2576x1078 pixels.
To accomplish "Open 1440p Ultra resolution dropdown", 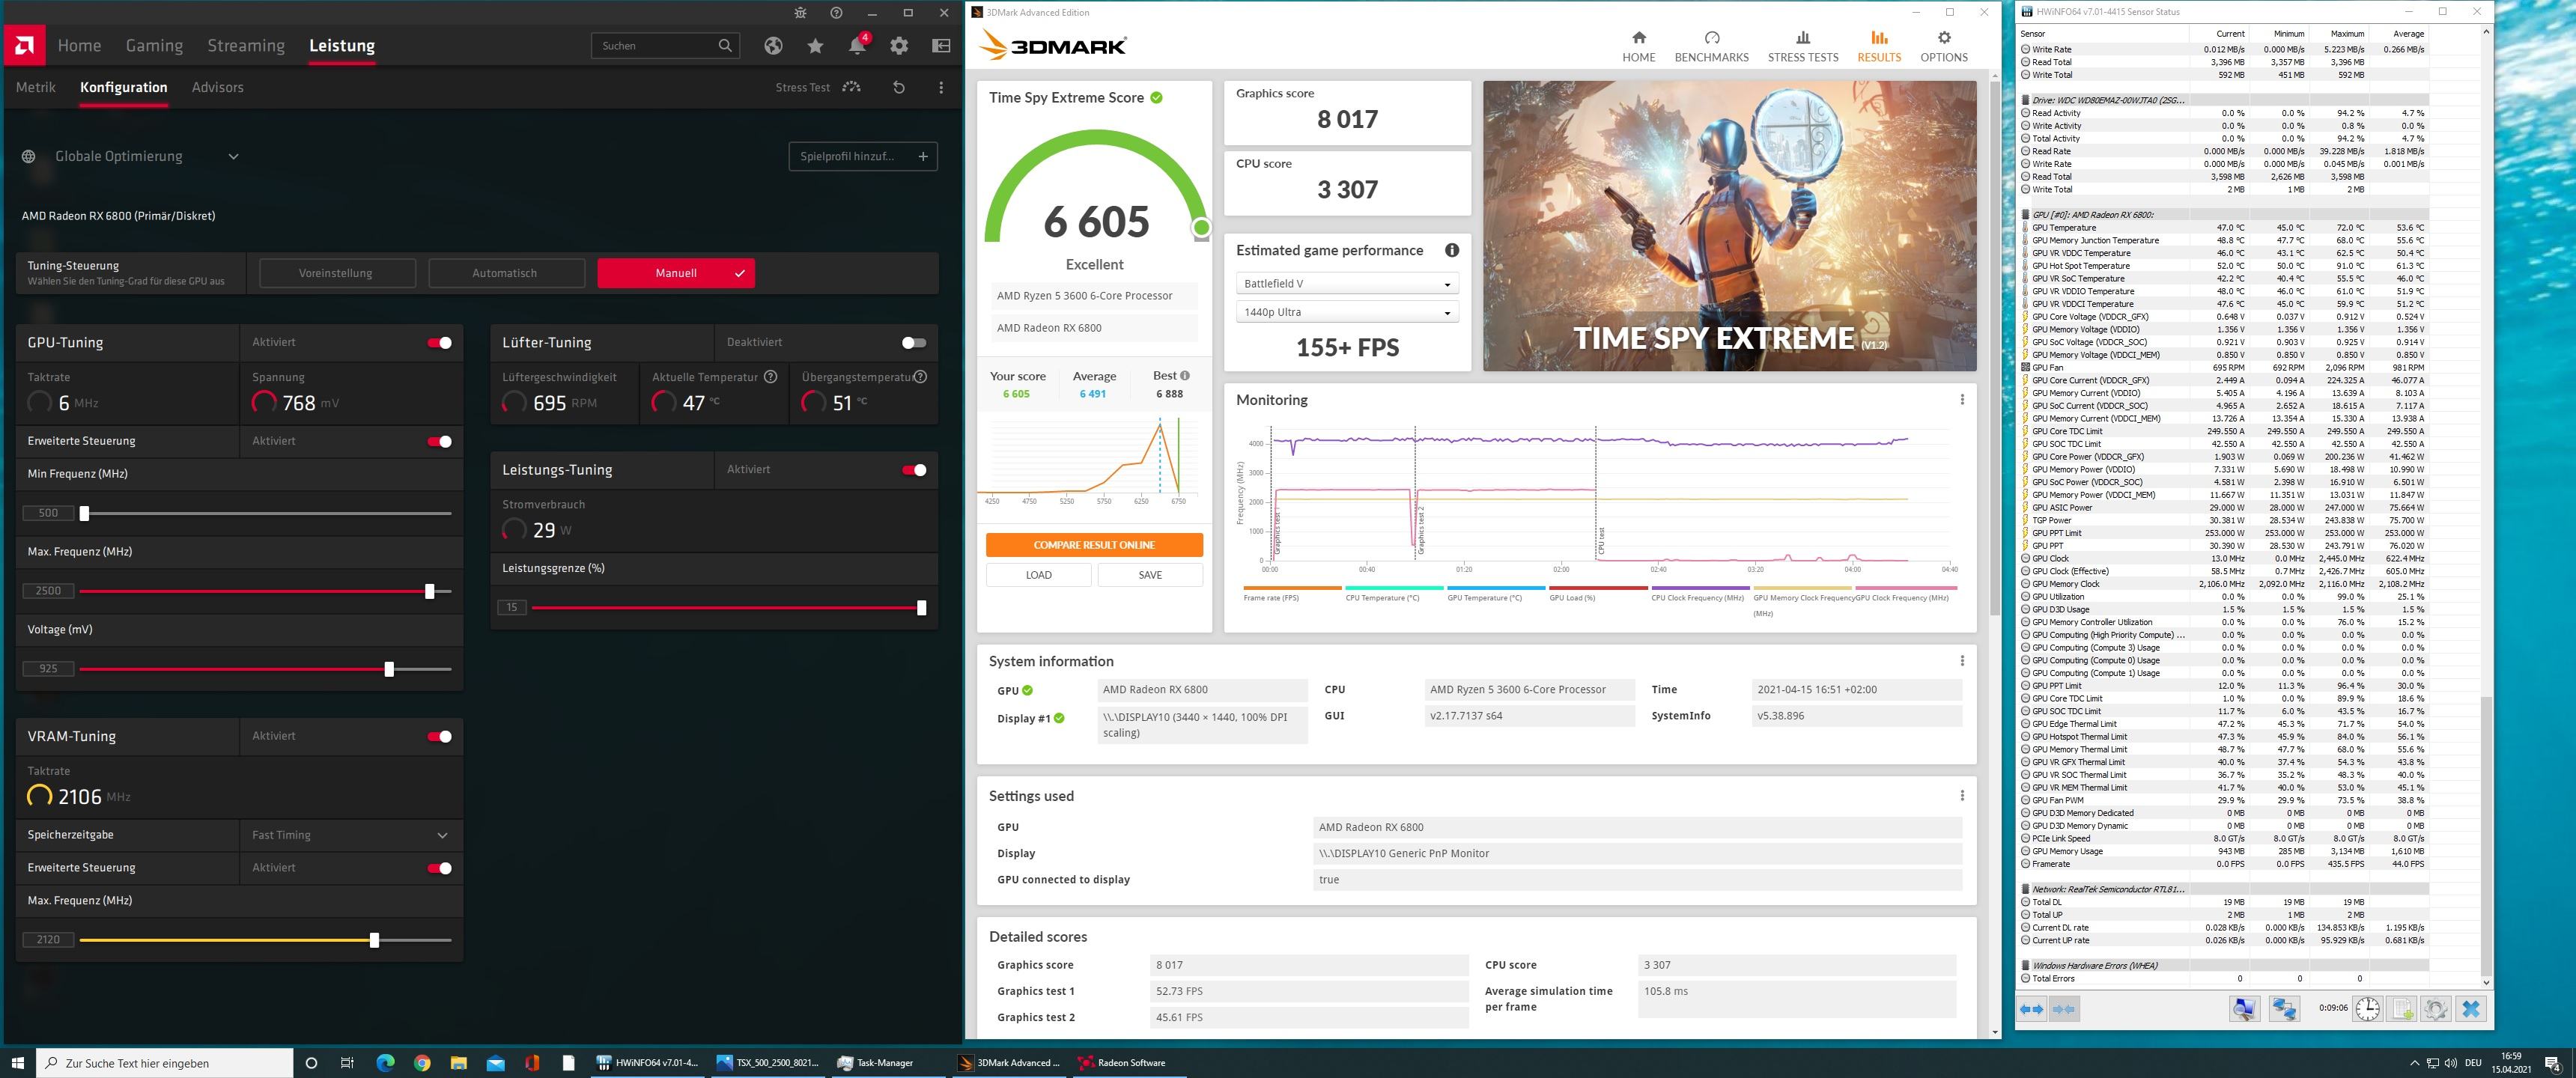I will pos(1347,312).
